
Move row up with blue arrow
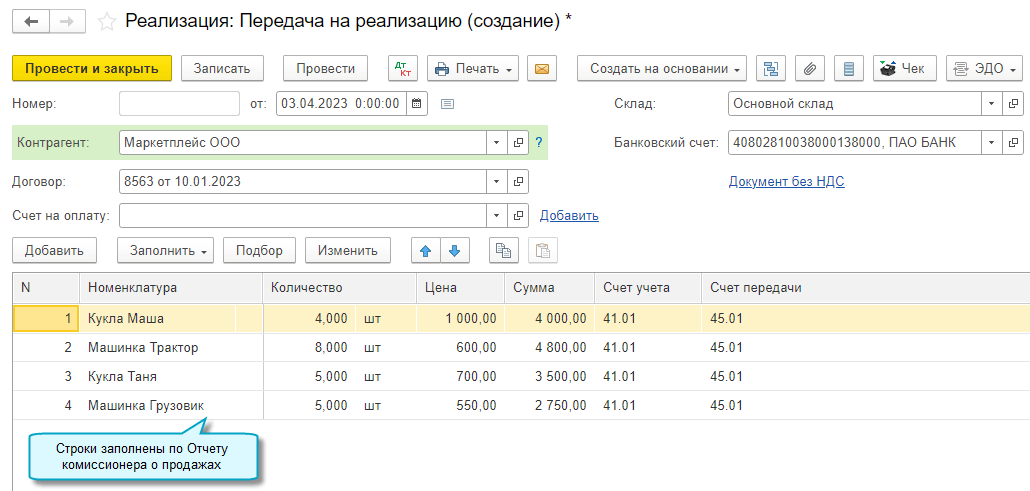click(x=426, y=250)
